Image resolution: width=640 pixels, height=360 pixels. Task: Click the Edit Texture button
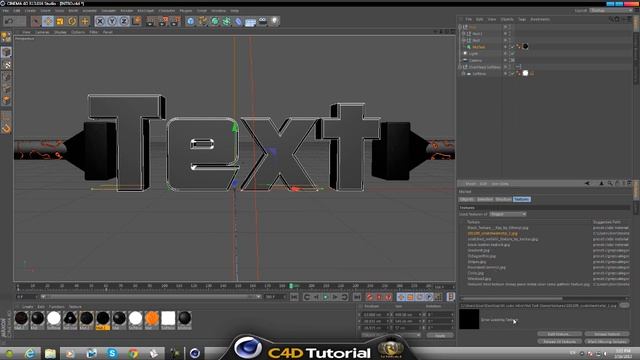click(559, 334)
